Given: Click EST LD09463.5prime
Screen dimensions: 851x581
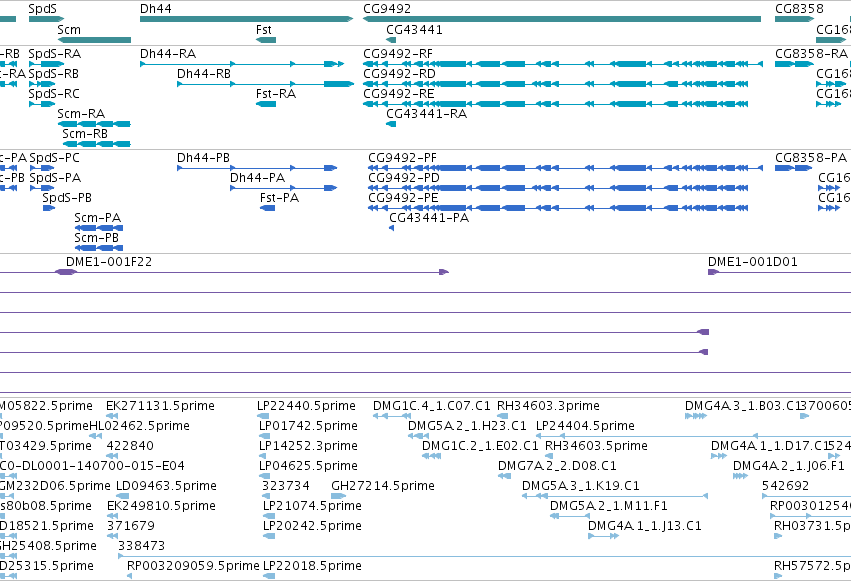Looking at the screenshot, I should [123, 496].
